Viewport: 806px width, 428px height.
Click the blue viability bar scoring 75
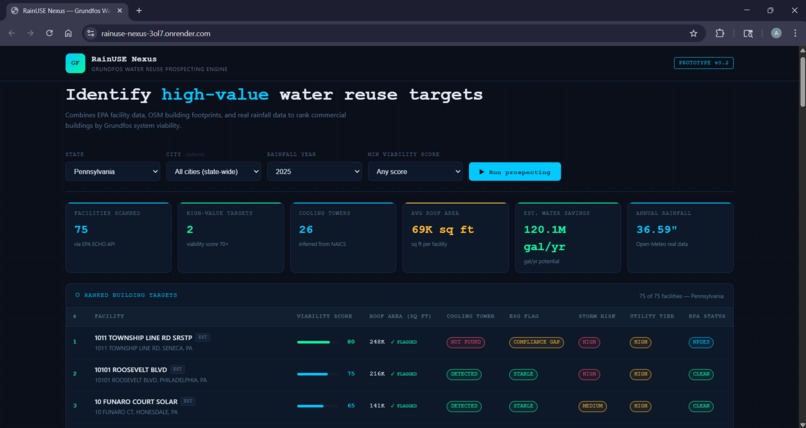pyautogui.click(x=317, y=374)
